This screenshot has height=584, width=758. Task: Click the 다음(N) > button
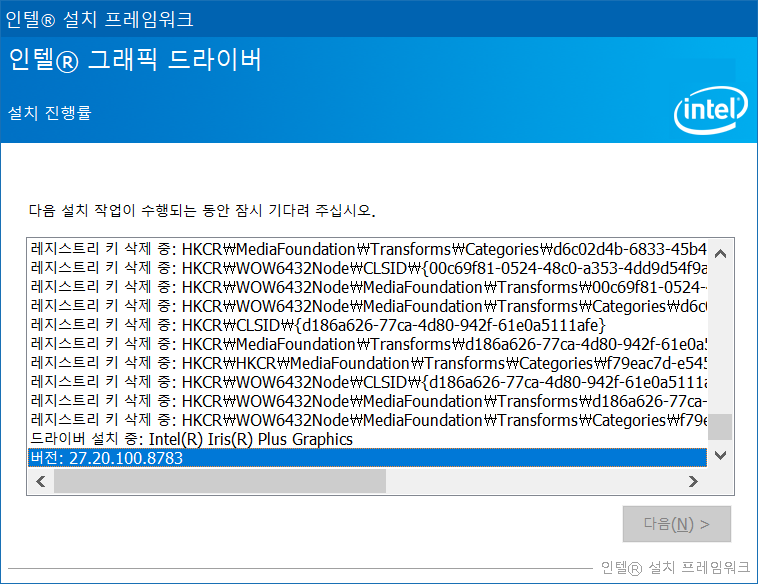tap(677, 524)
